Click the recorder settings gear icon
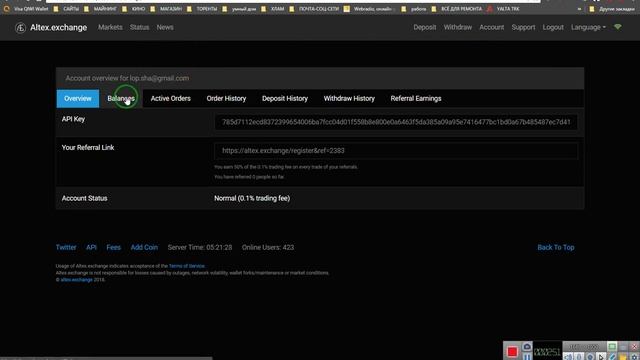 click(x=634, y=357)
